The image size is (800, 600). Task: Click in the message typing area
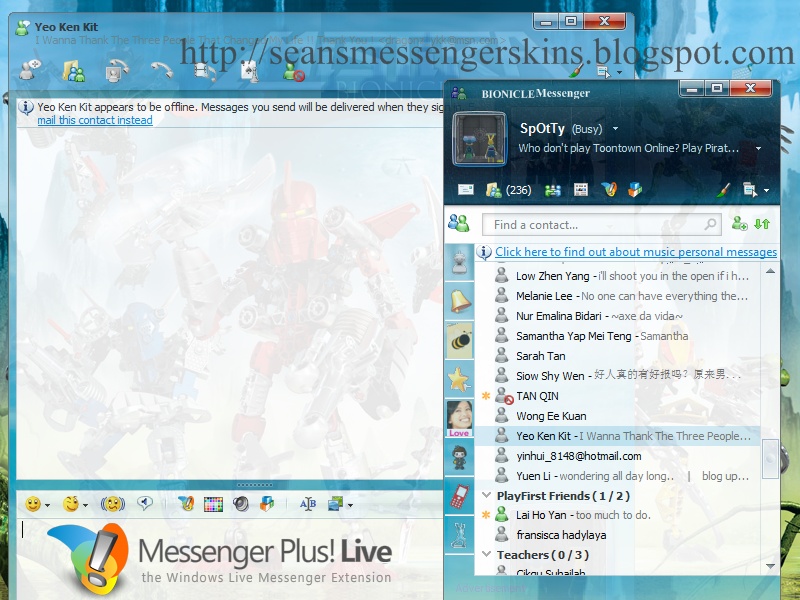click(x=230, y=559)
